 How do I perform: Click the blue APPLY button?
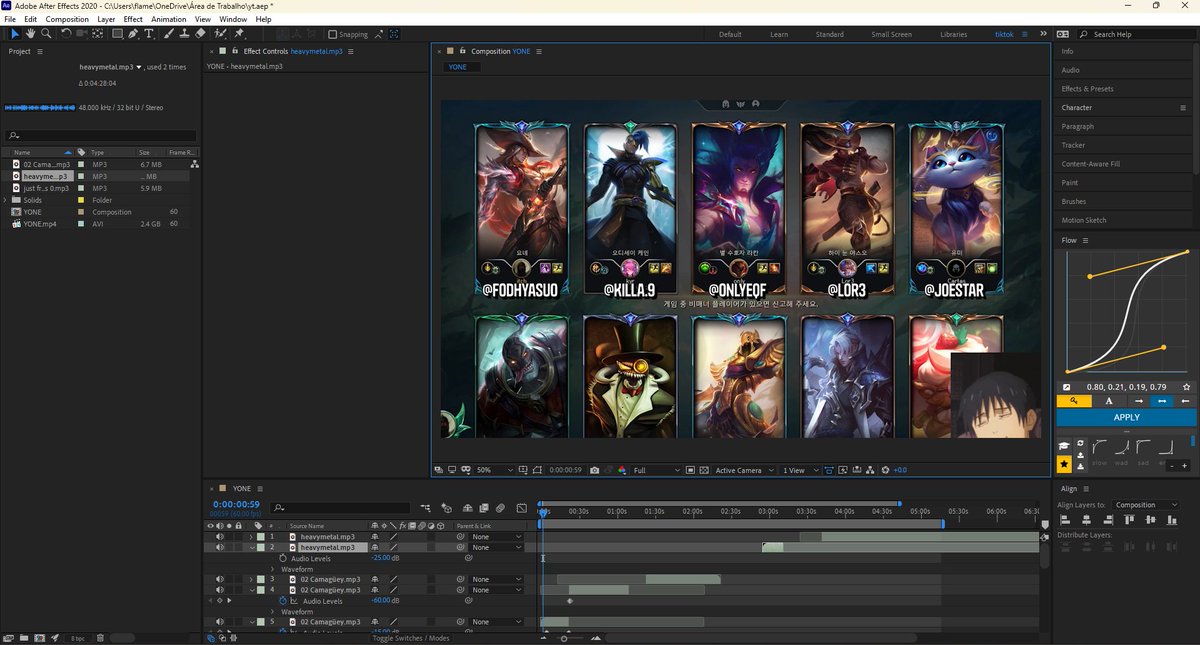click(x=1126, y=417)
